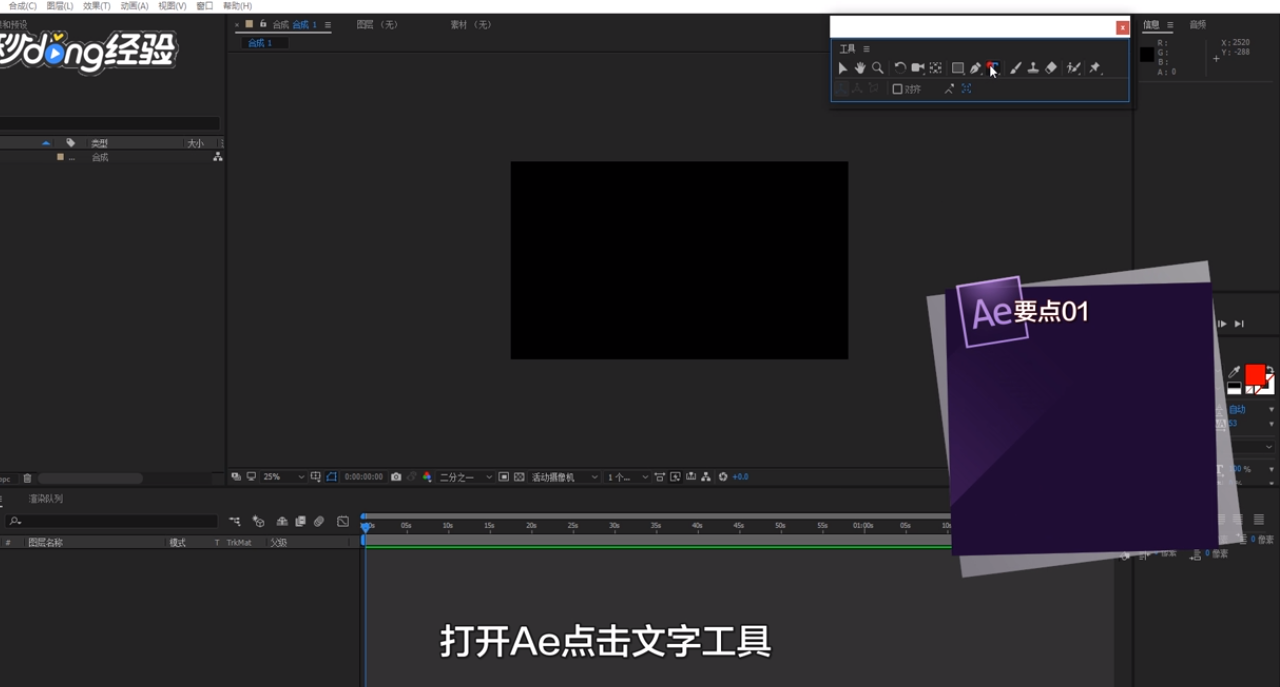Select the Brush tool
This screenshot has width=1280, height=687.
point(1015,68)
